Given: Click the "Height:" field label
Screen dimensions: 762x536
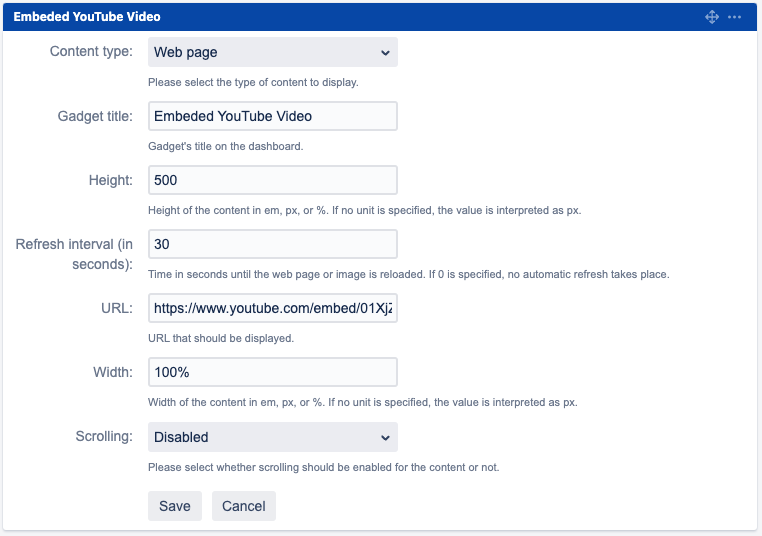Looking at the screenshot, I should pyautogui.click(x=110, y=180).
